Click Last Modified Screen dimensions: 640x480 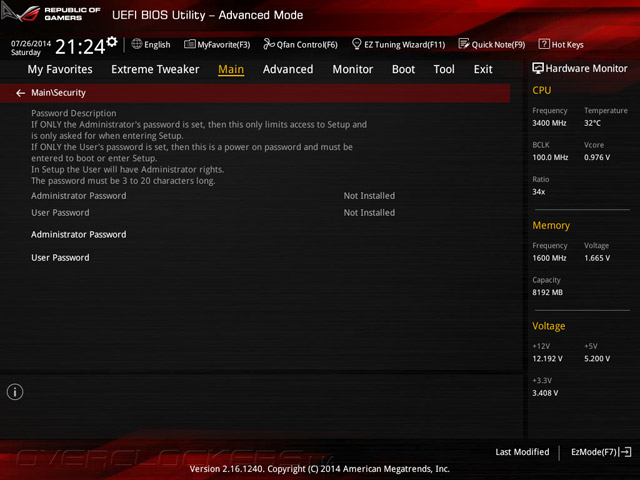(522, 452)
